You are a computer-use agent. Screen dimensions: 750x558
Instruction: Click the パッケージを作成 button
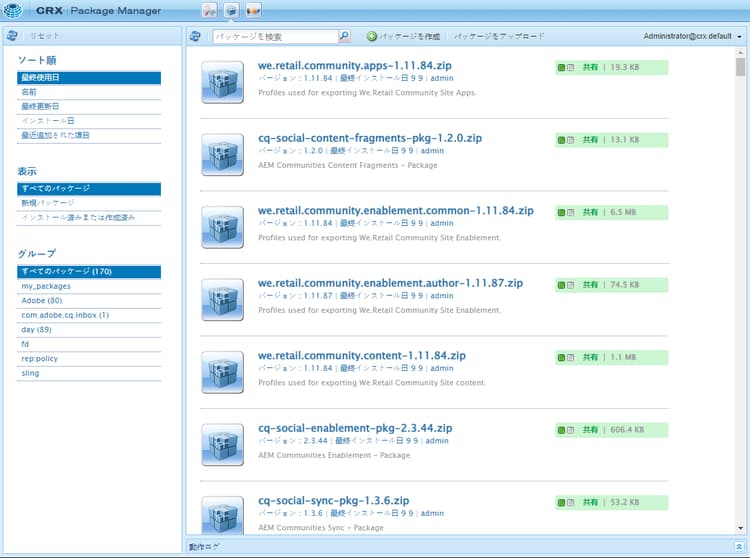point(404,36)
